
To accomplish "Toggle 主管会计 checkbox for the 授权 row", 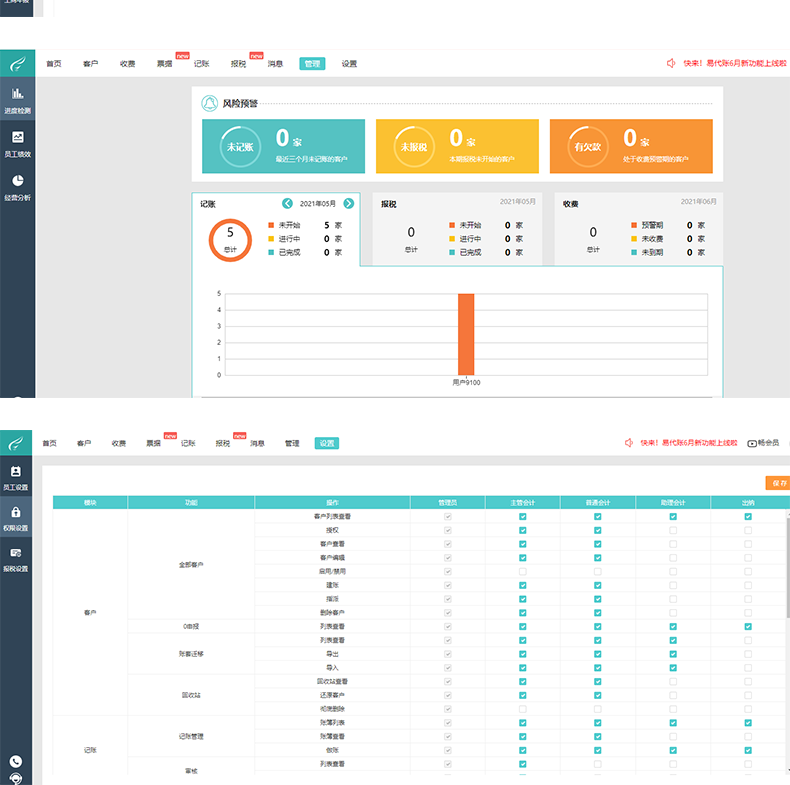I will (522, 530).
